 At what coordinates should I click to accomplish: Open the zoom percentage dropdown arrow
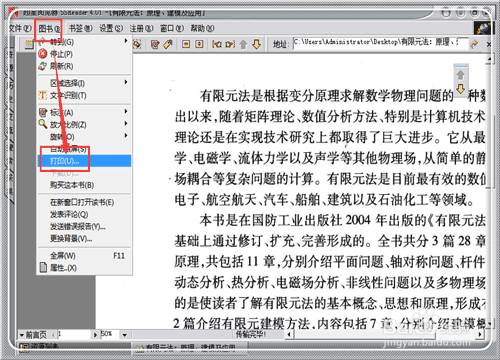coord(124,334)
